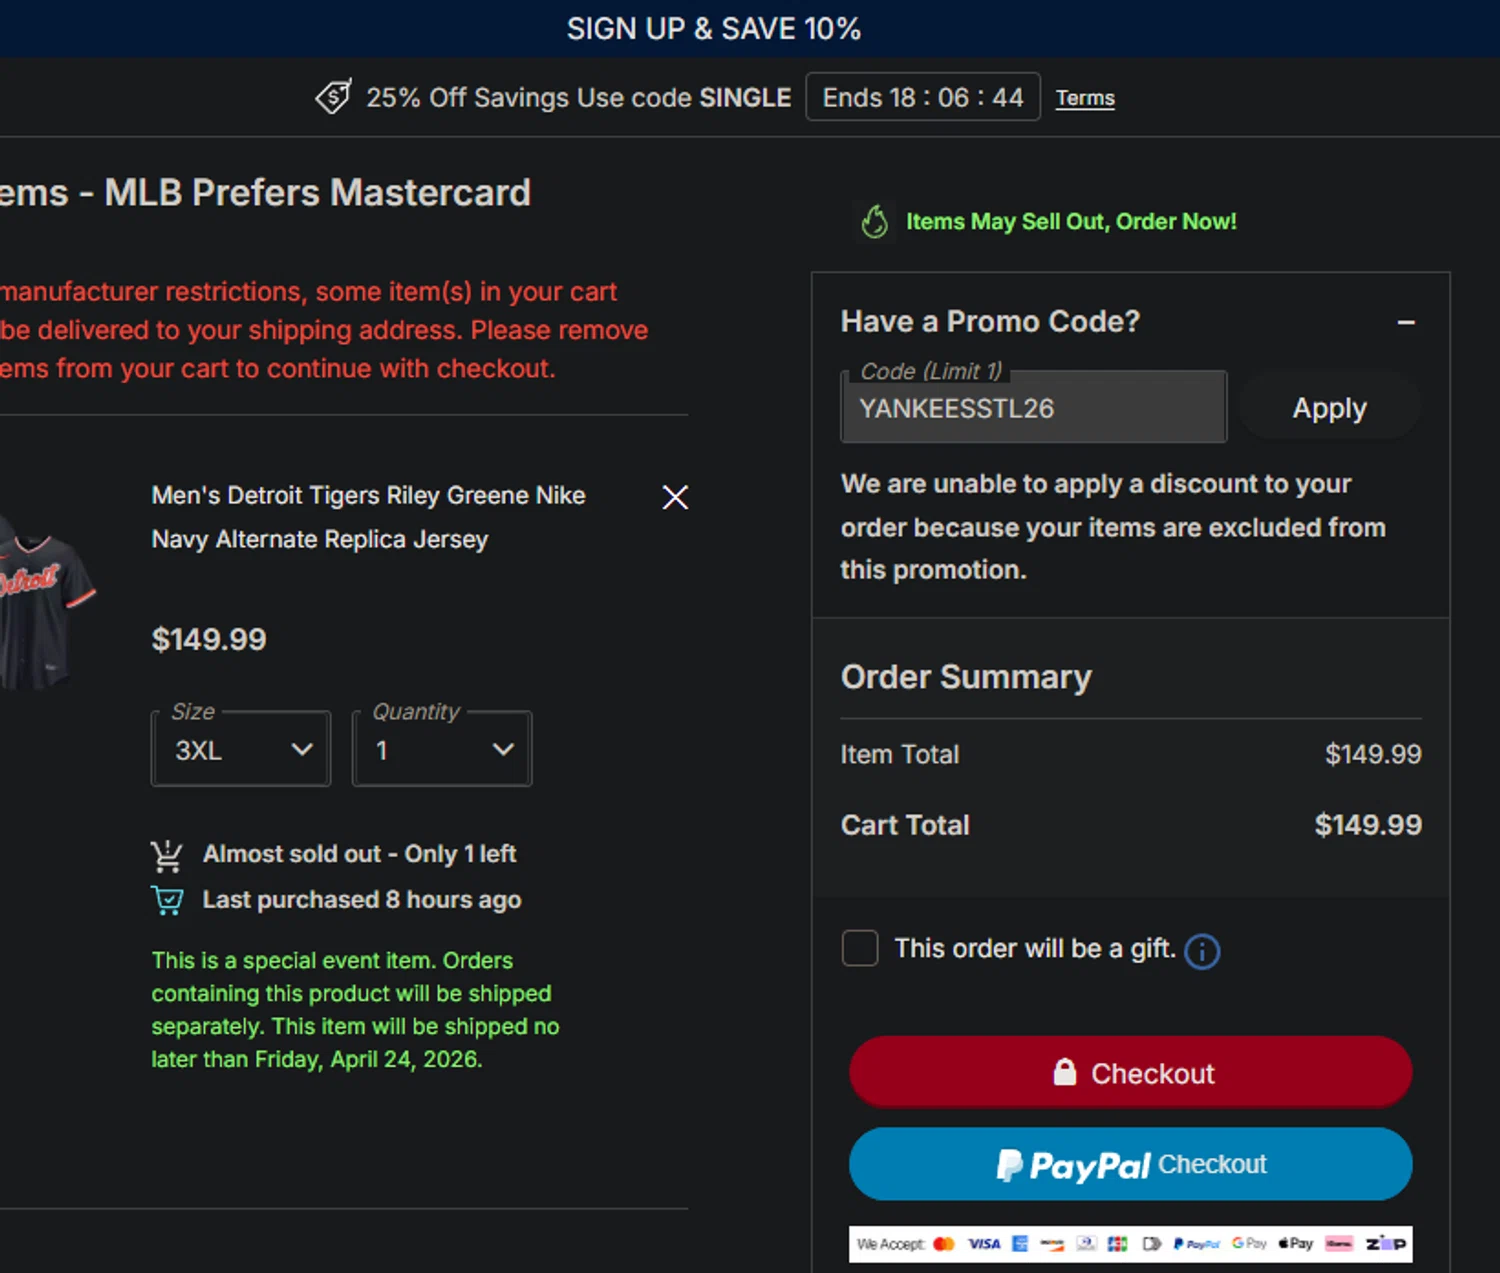Open the Men's Detroit Tigers Riley Greene jersey link

click(368, 517)
